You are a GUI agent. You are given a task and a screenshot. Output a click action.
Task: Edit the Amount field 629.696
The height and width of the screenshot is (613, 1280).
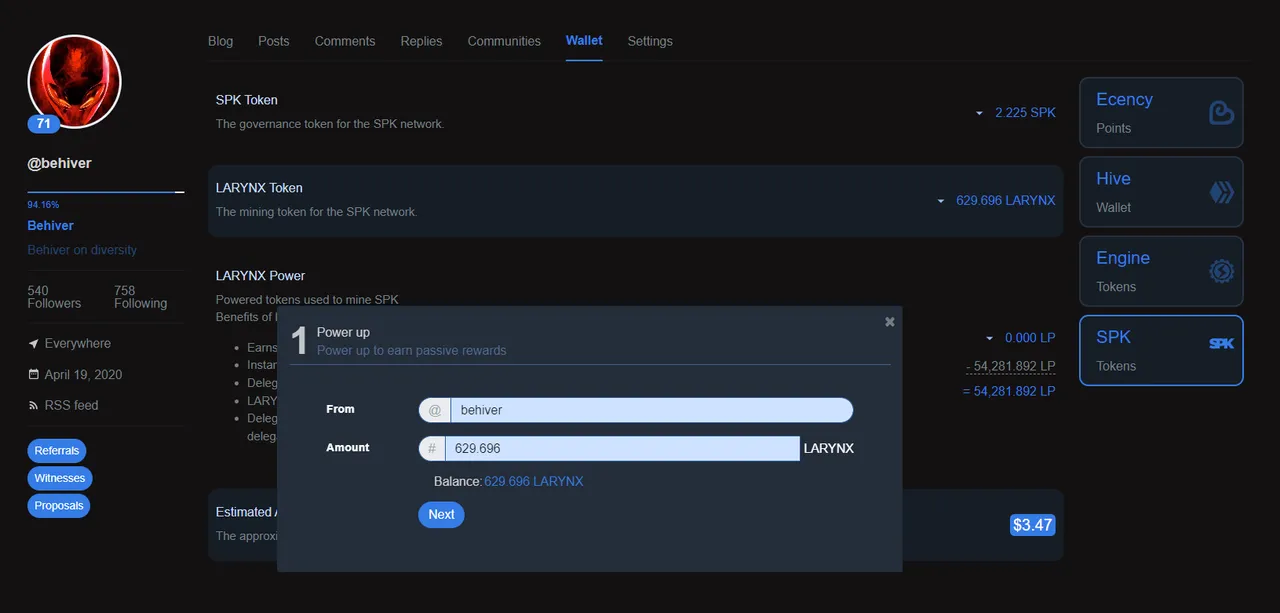tap(622, 449)
